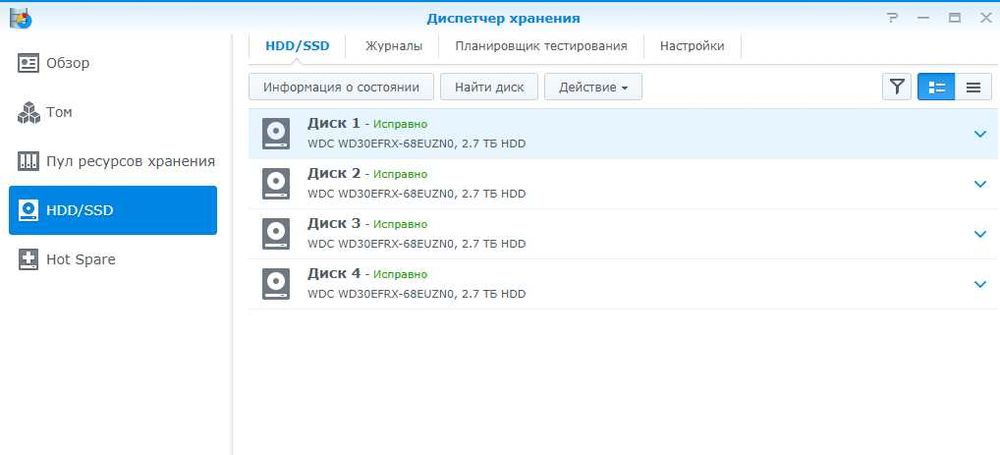Screen dimensions: 1000x455
Task: Open the Планировщик тестирования tab
Action: pyautogui.click(x=541, y=46)
